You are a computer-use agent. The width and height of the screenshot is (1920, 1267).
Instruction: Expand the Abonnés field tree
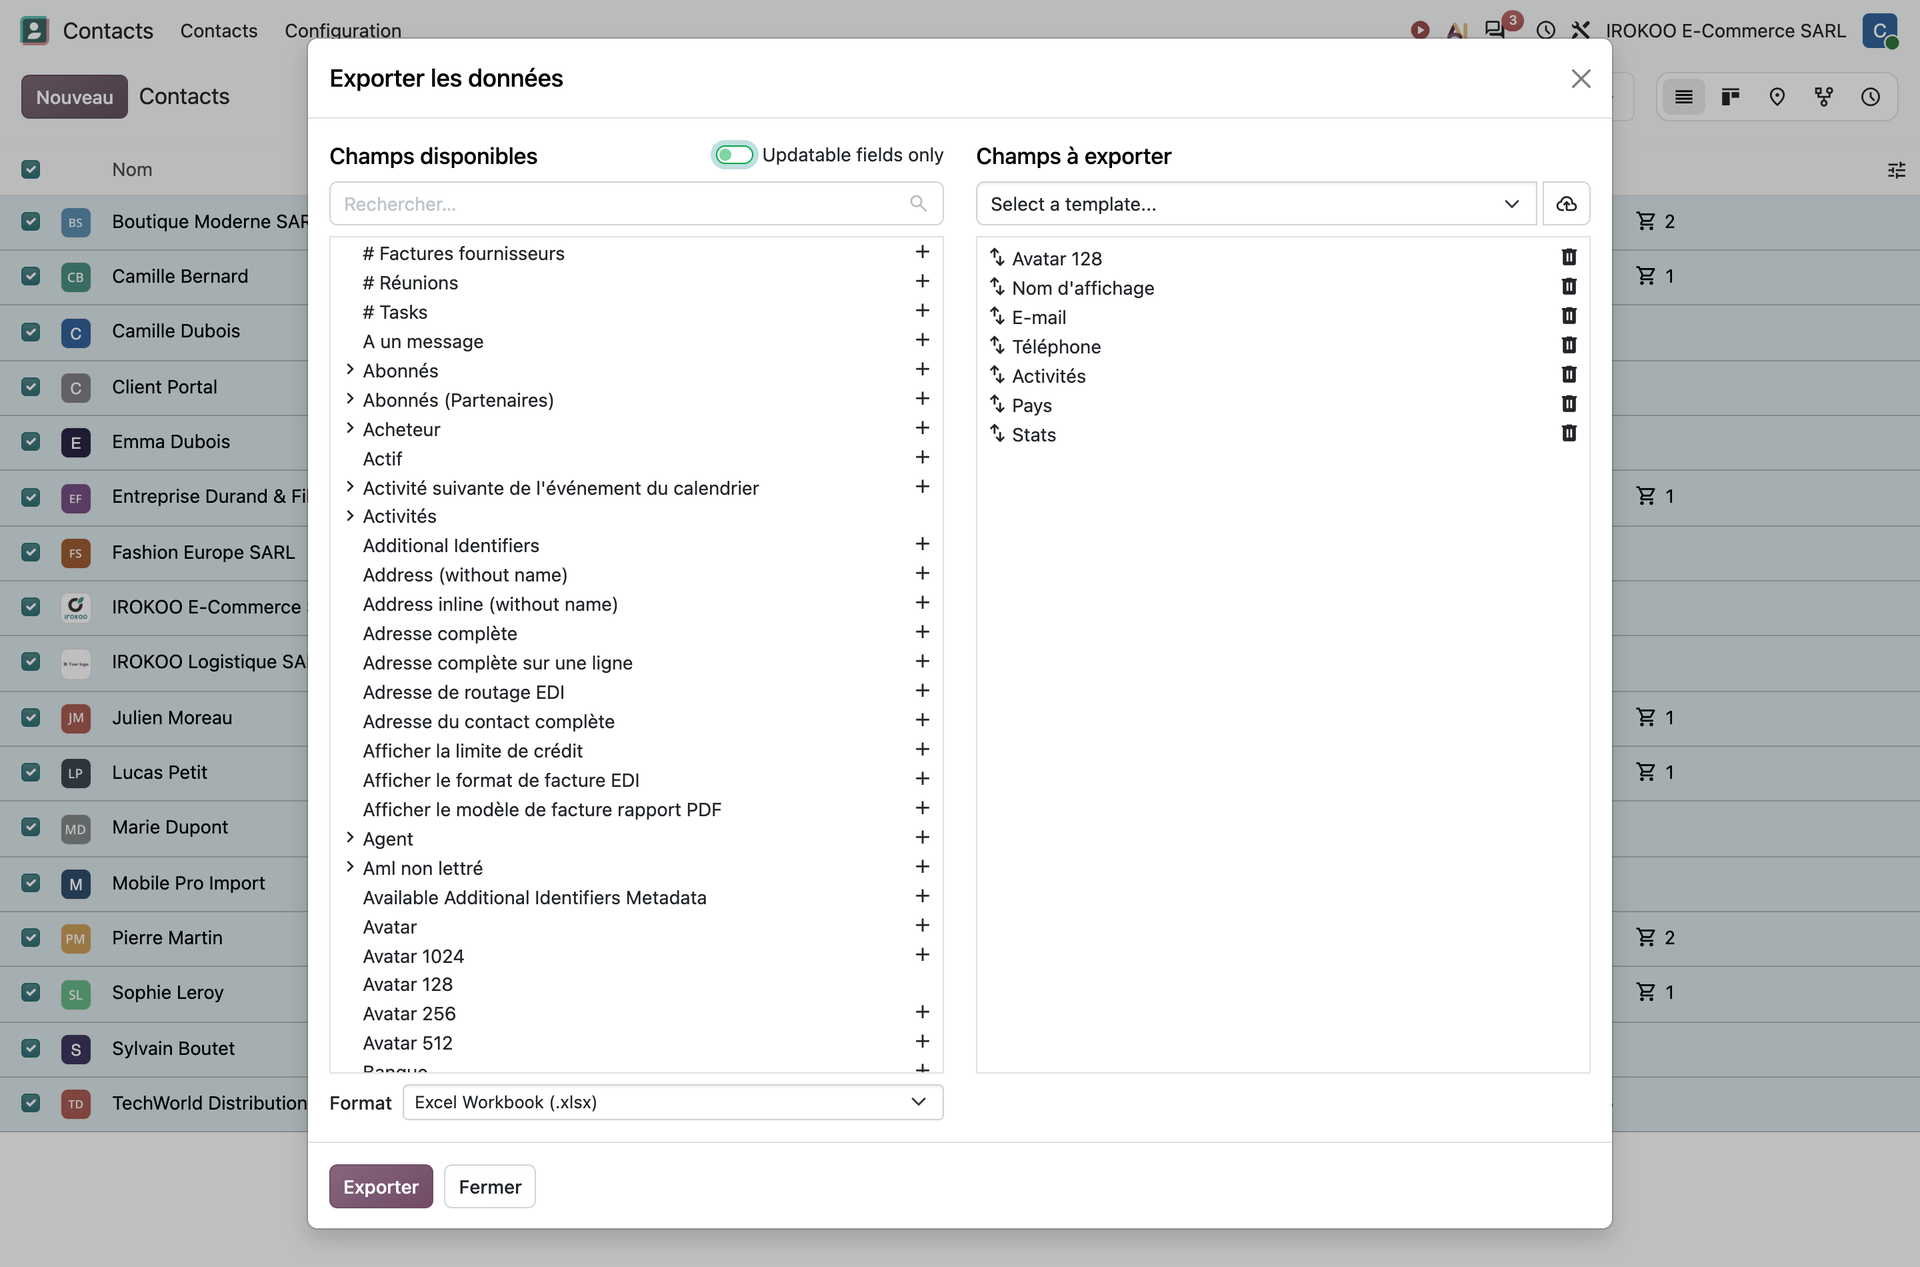350,370
